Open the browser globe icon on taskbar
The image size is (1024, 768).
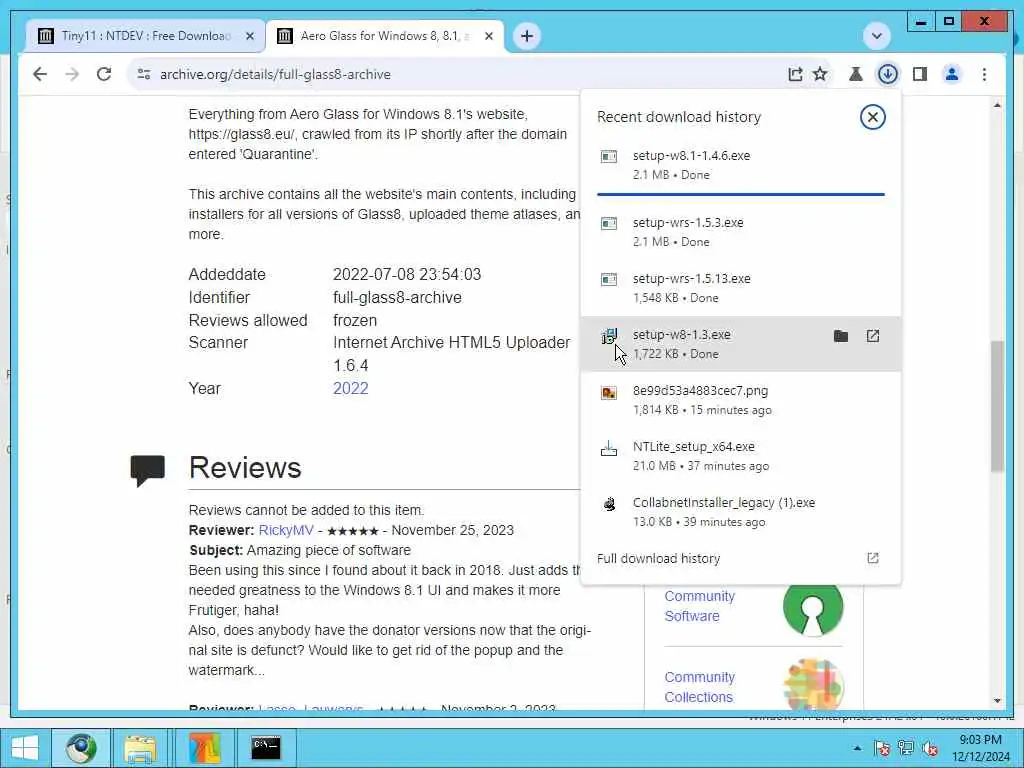(81, 748)
